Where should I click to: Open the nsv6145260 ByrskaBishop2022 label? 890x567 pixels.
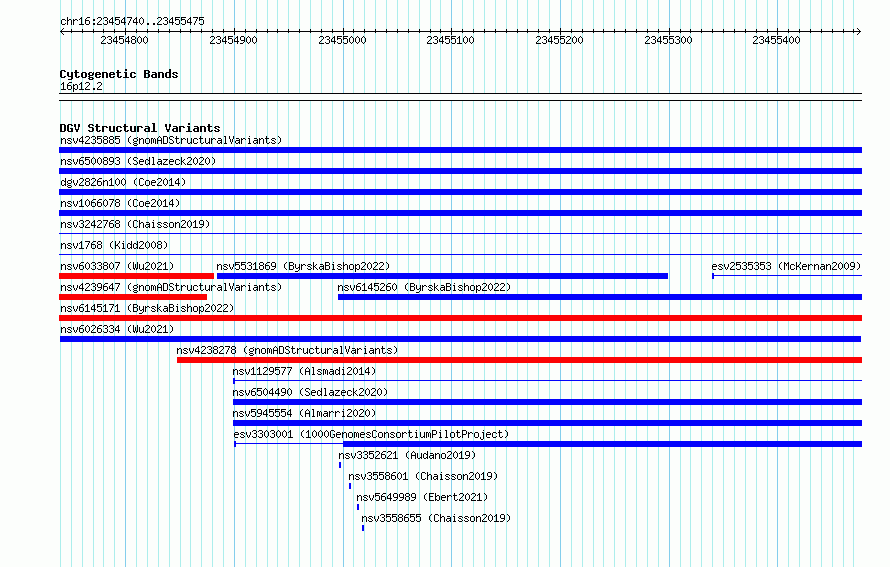pos(424,287)
